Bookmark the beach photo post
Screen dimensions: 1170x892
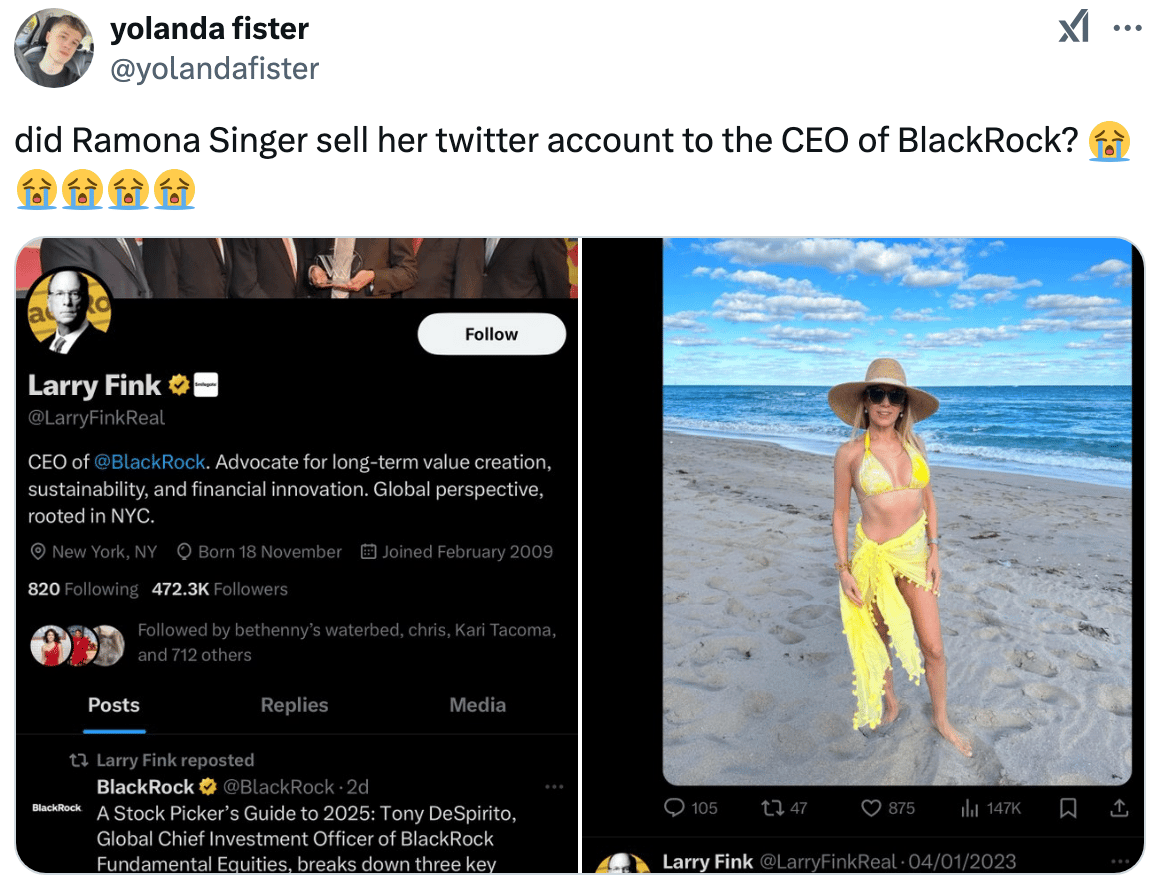(x=1068, y=807)
